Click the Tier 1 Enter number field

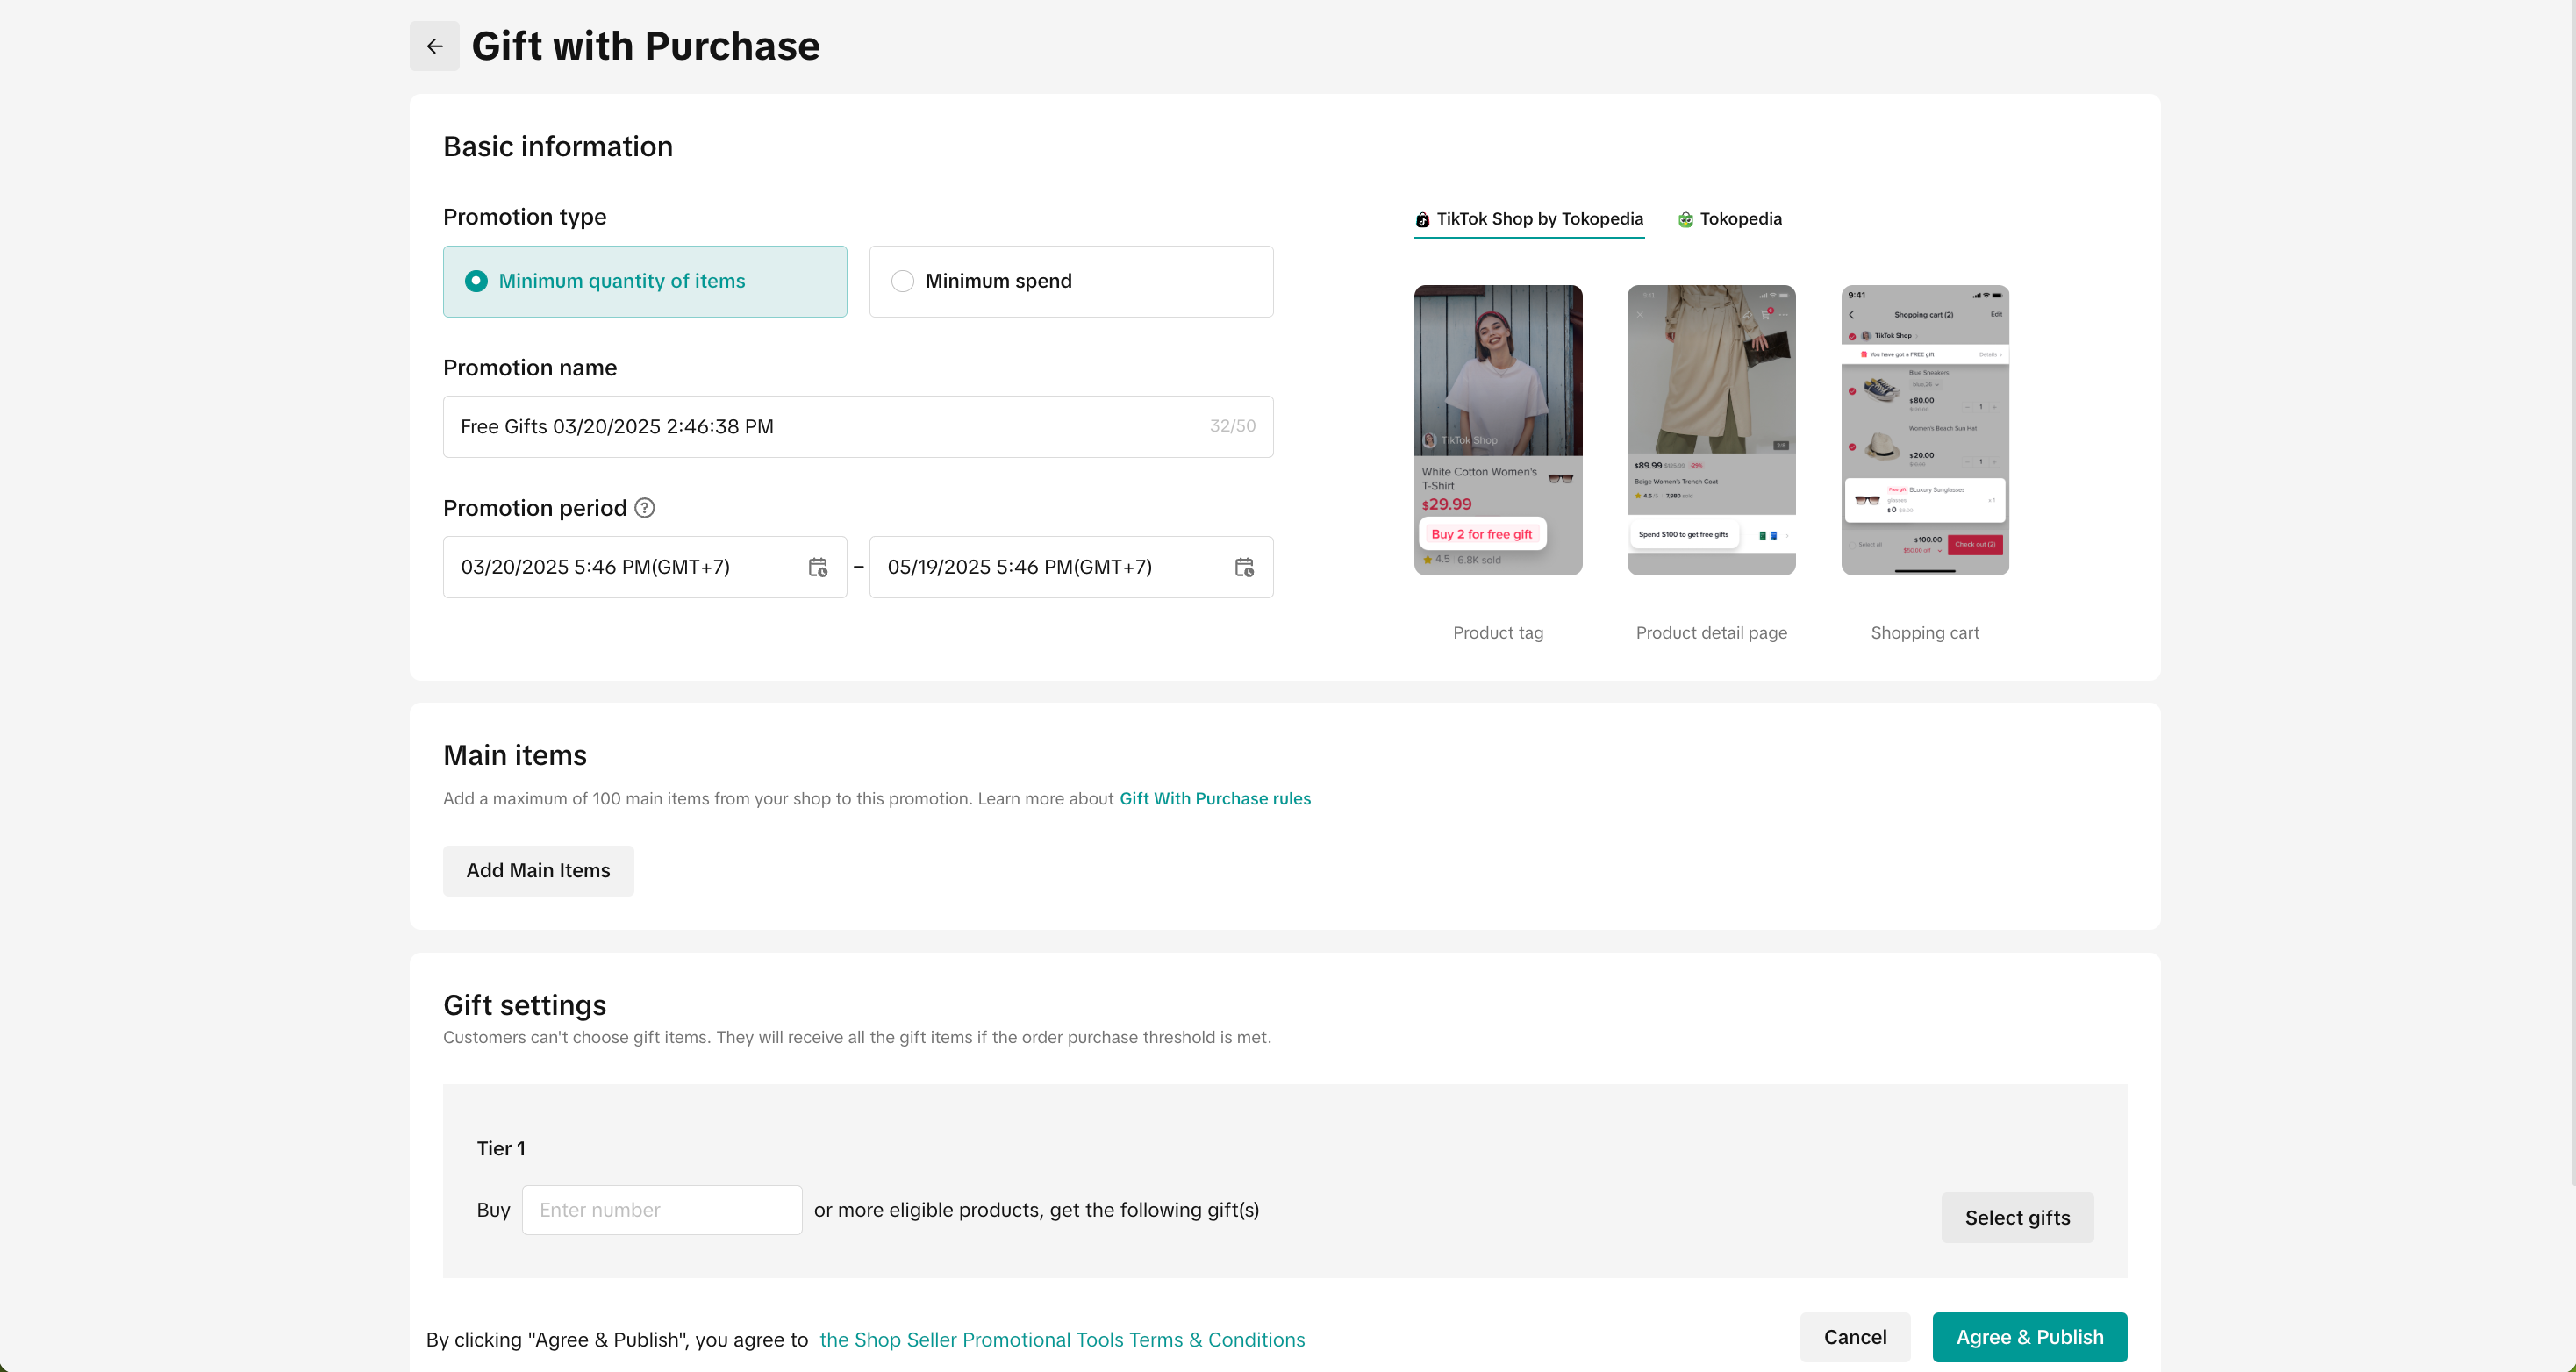pos(661,1210)
